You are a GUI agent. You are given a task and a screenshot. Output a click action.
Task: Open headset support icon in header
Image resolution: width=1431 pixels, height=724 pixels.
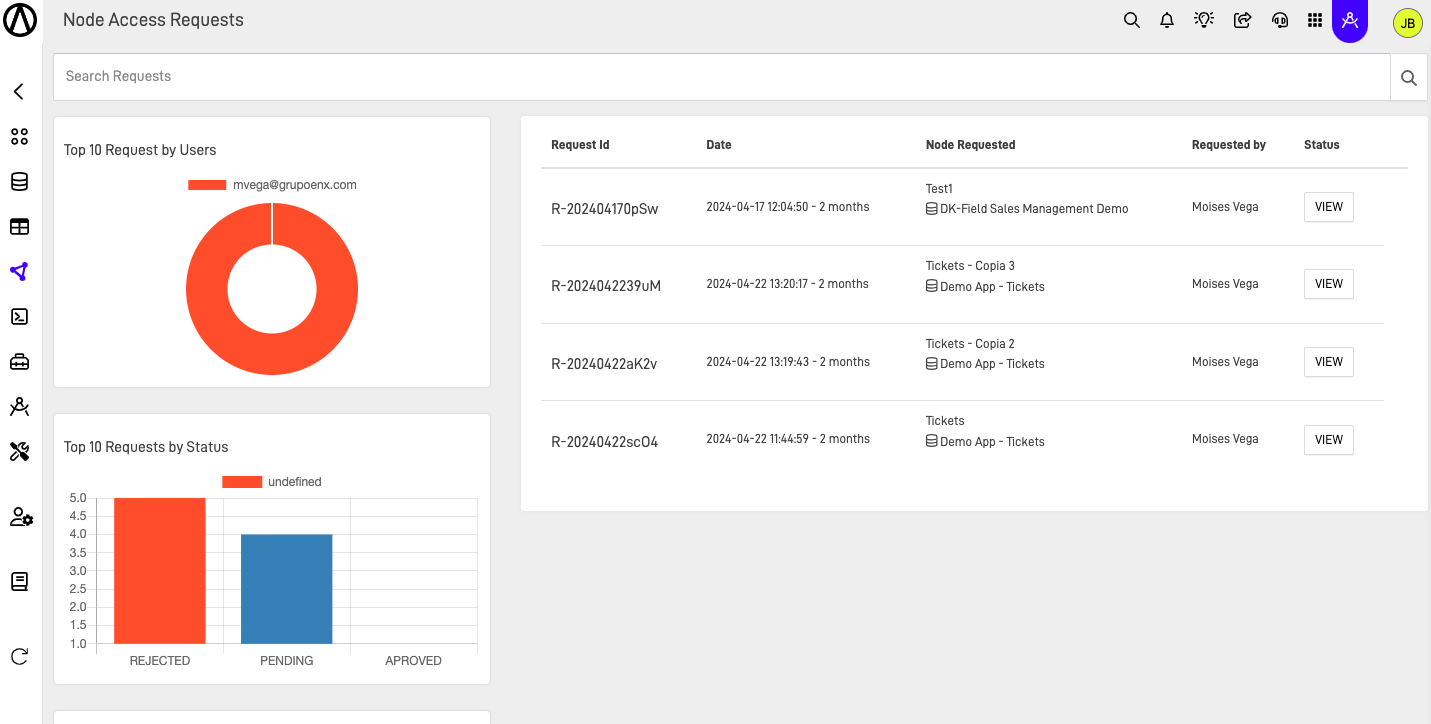pos(1280,20)
